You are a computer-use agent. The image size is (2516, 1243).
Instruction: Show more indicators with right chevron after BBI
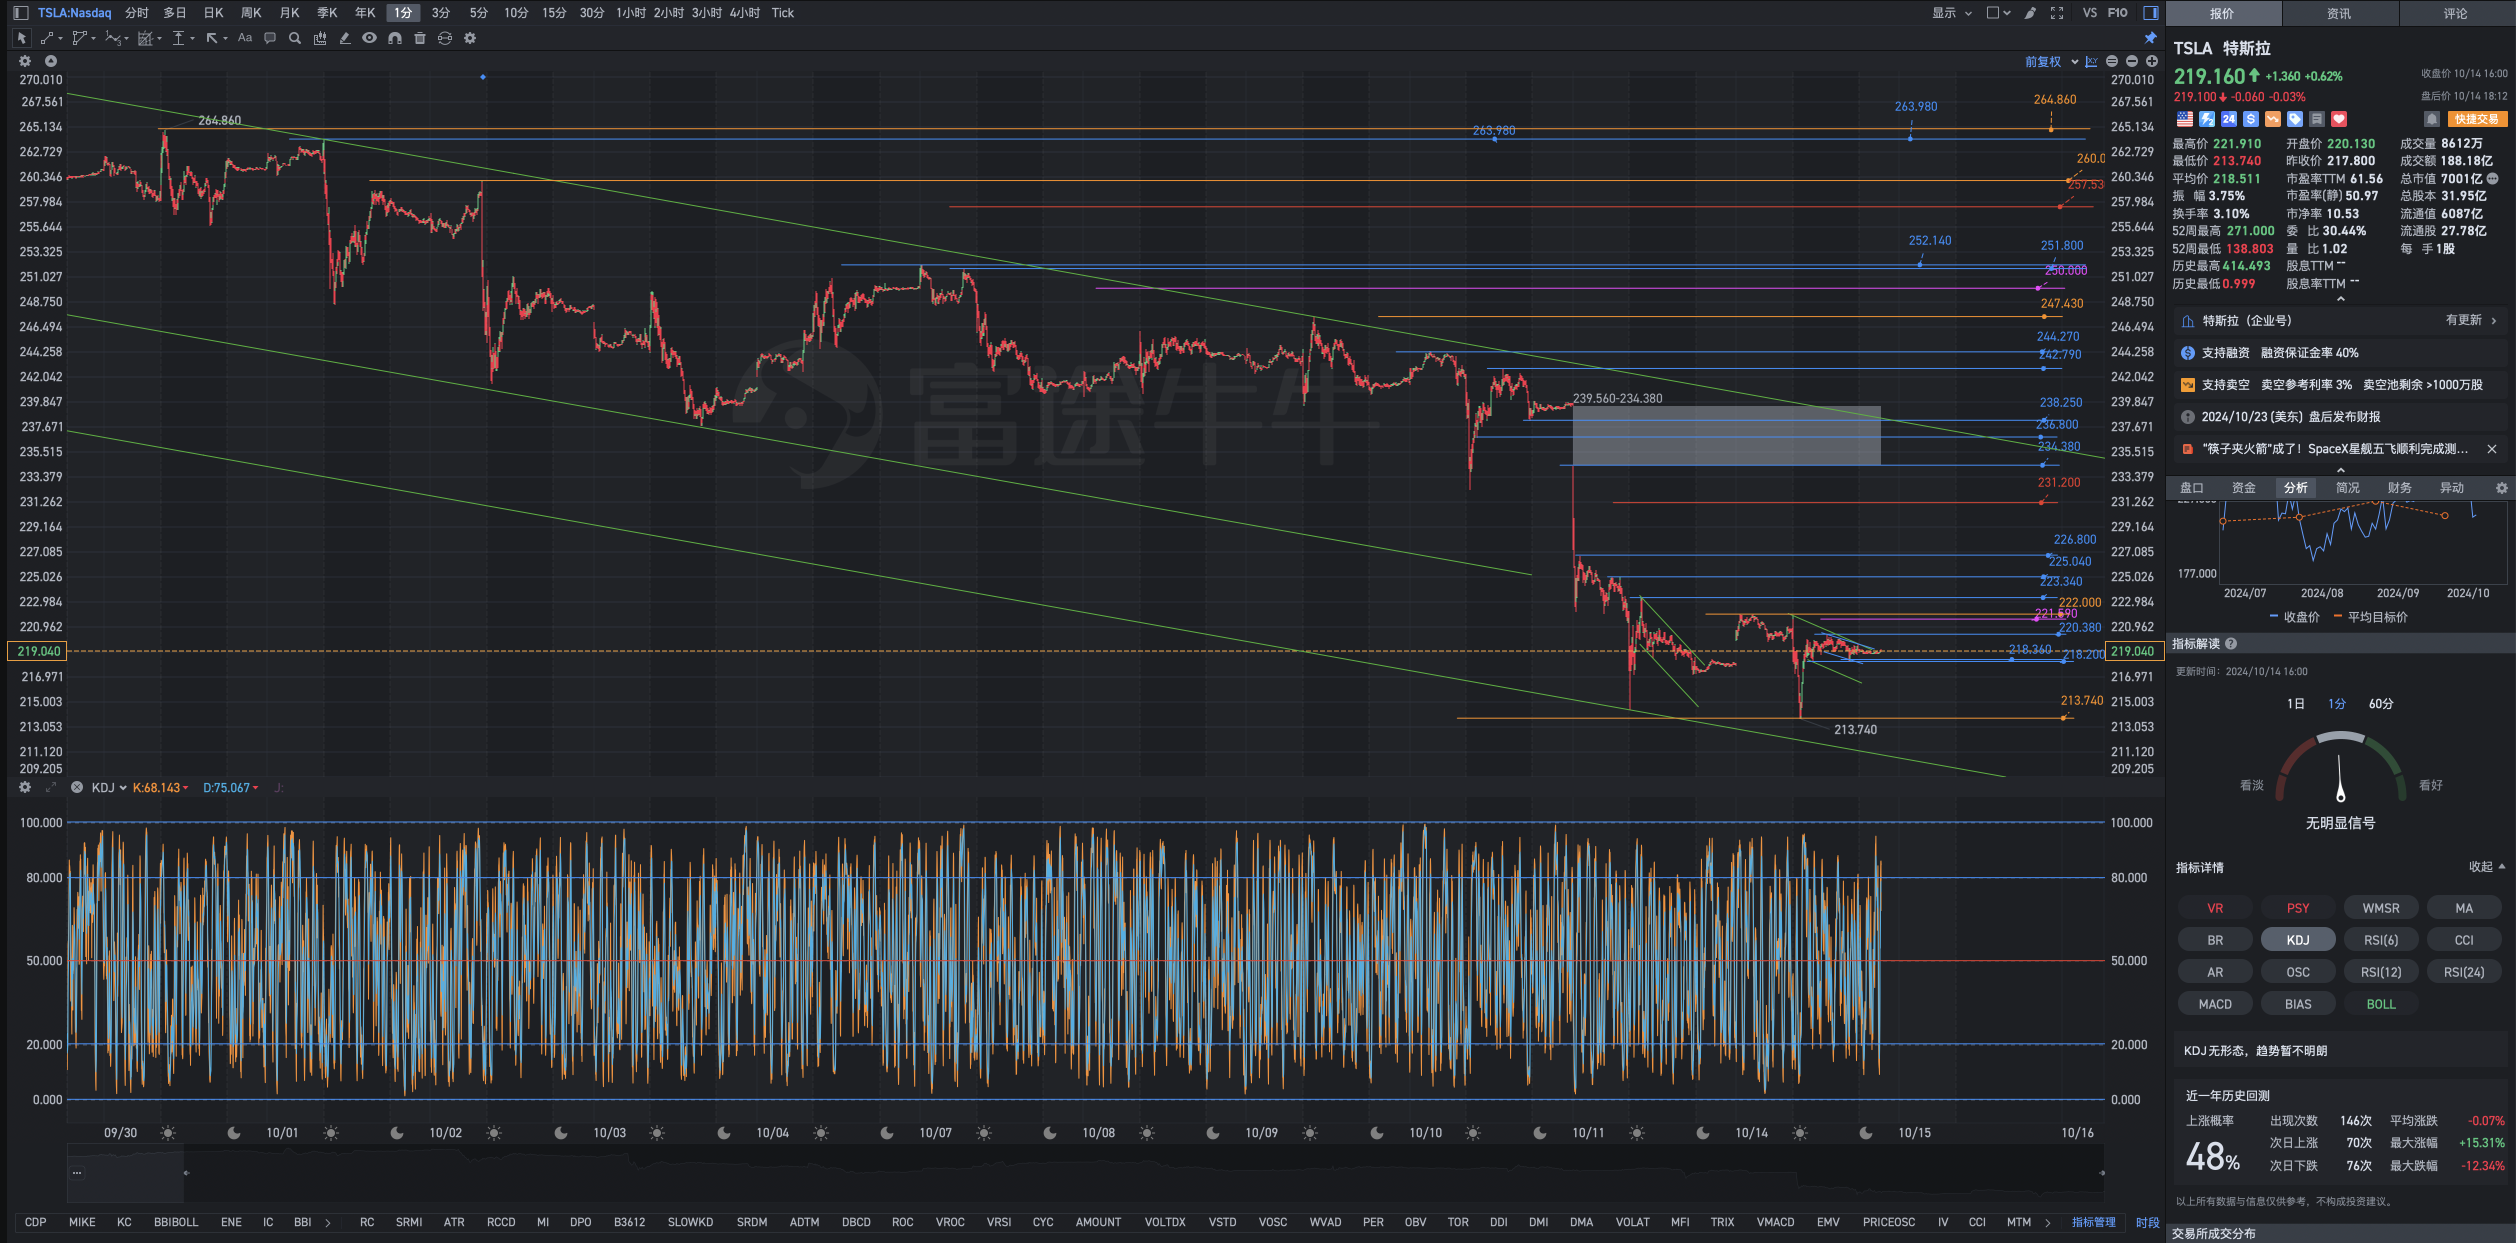point(328,1223)
